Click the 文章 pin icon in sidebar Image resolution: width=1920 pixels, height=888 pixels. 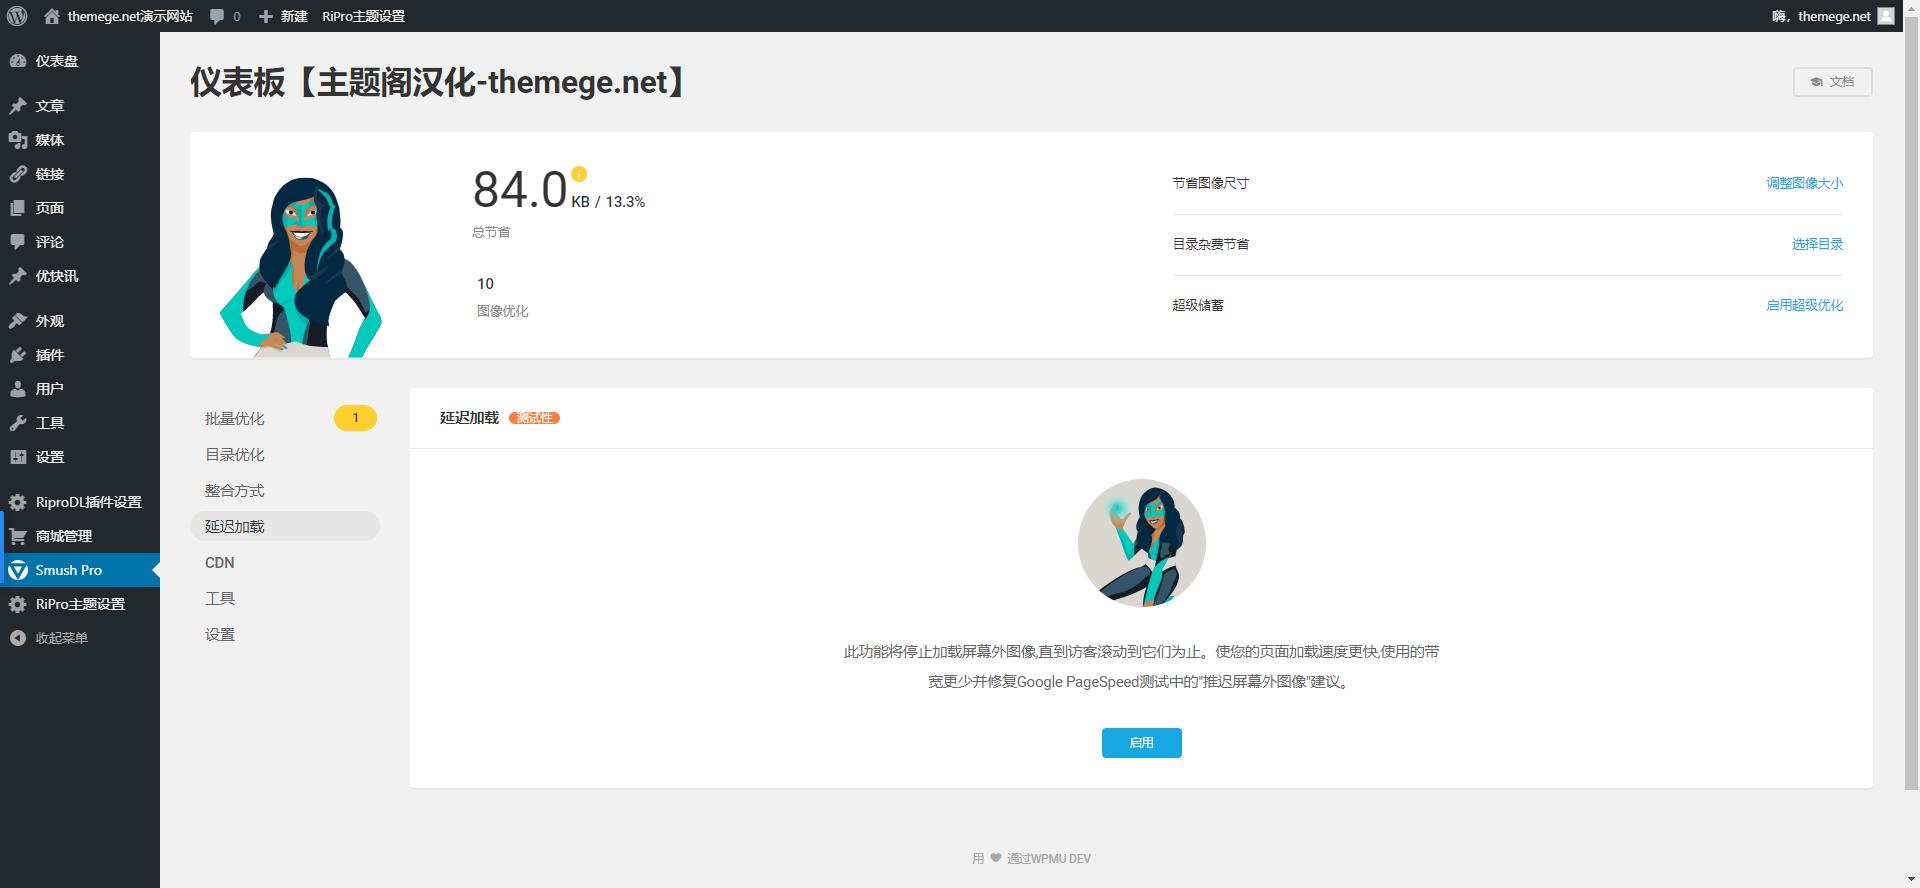18,106
